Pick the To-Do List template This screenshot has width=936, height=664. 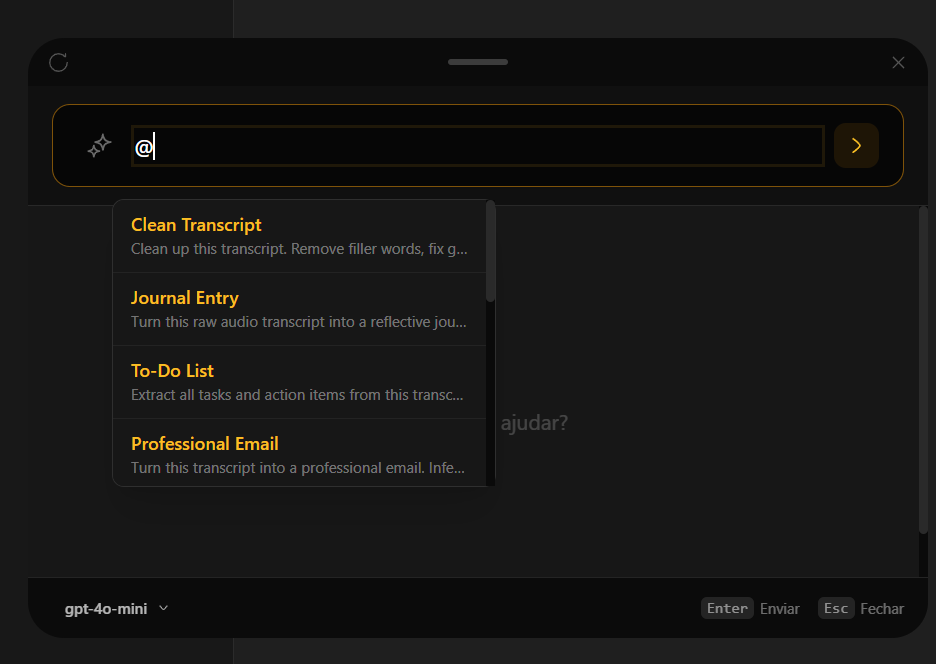point(299,382)
